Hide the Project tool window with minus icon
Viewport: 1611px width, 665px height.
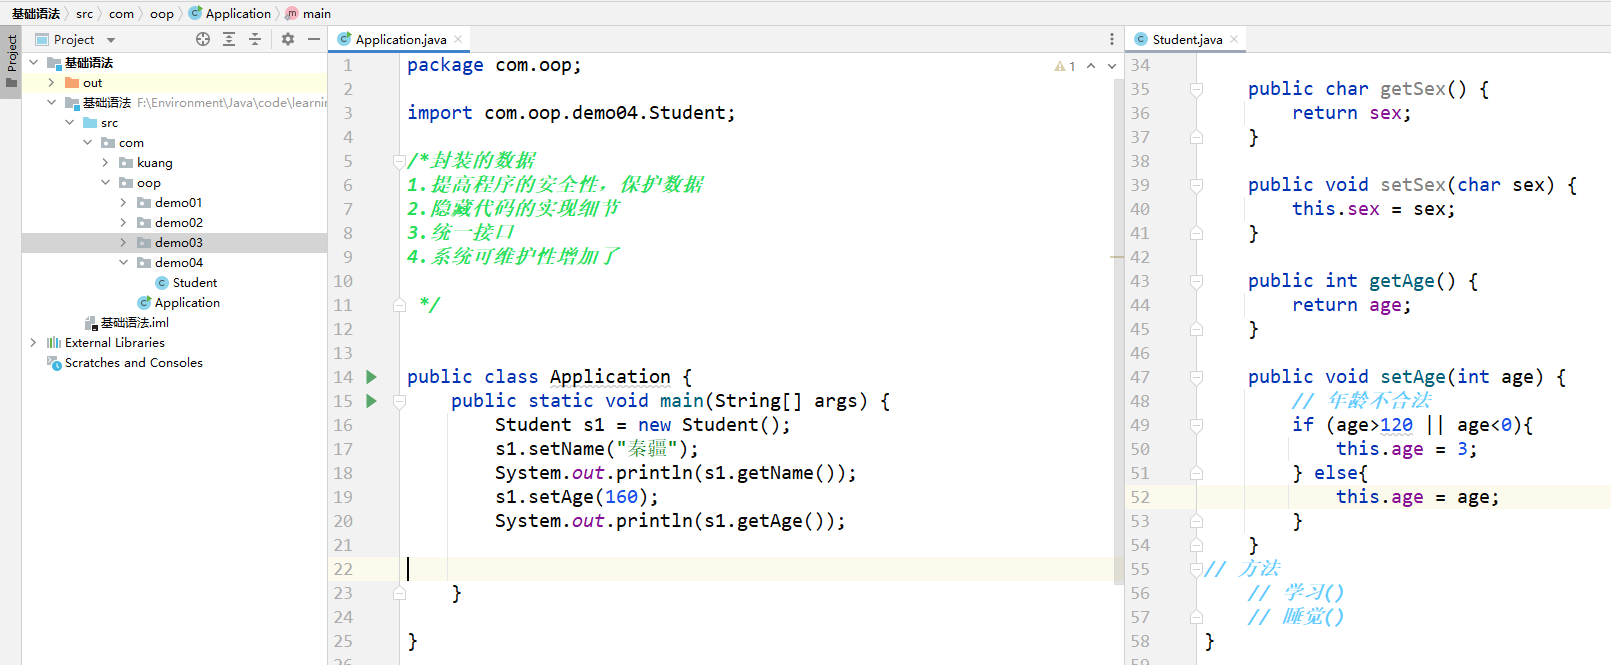[314, 39]
